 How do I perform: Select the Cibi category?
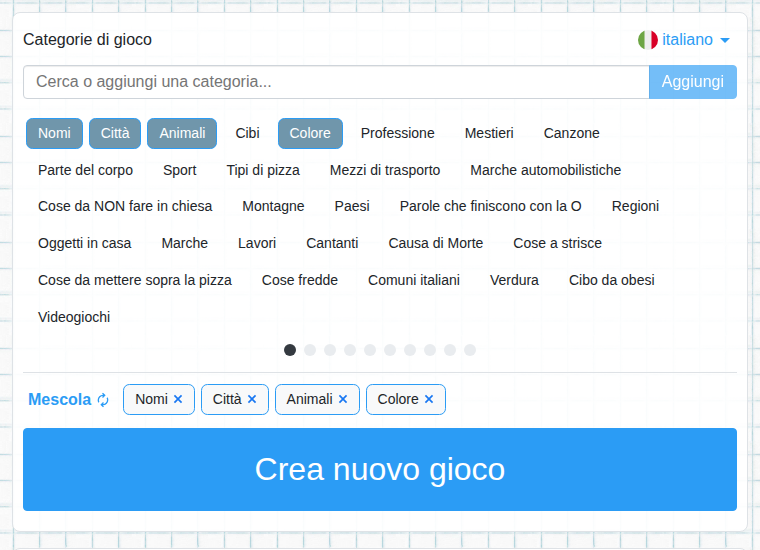click(x=247, y=133)
